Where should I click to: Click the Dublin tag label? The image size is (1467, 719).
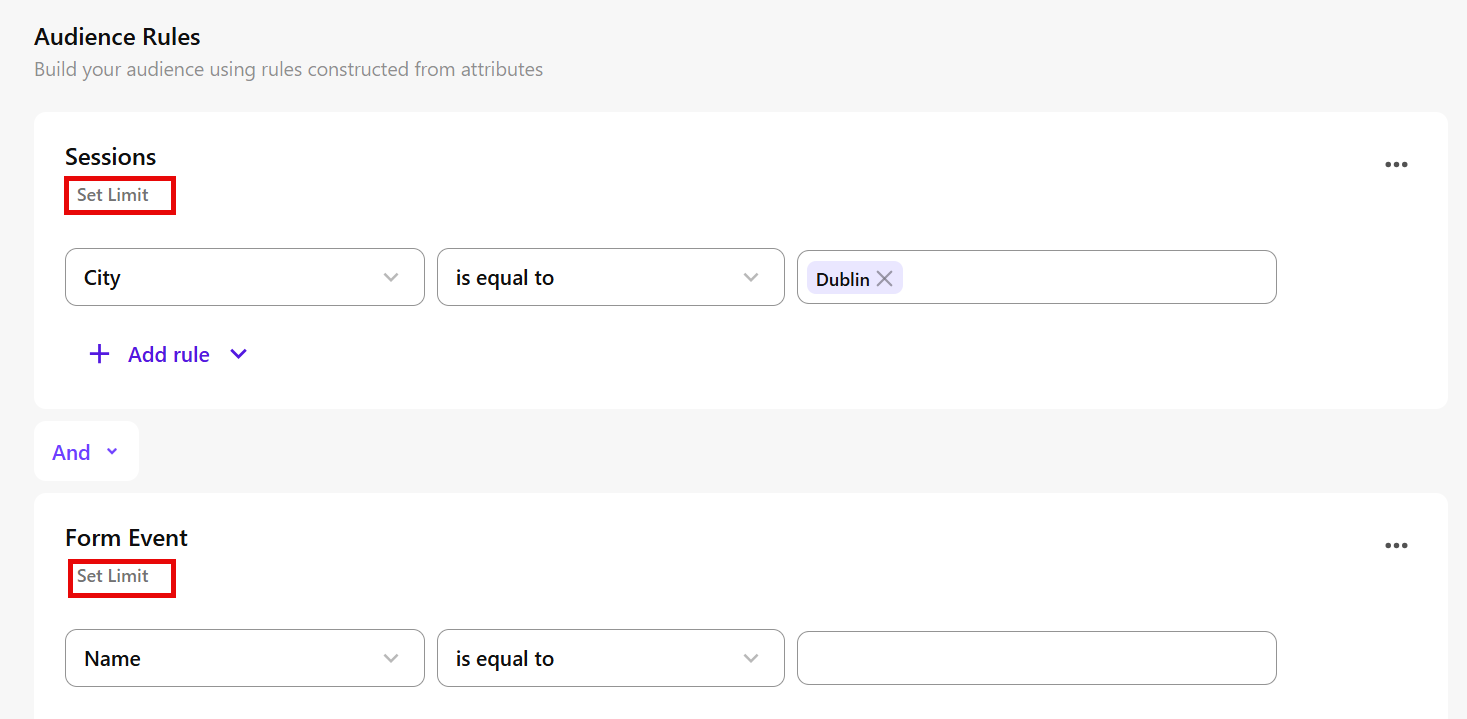pos(843,279)
